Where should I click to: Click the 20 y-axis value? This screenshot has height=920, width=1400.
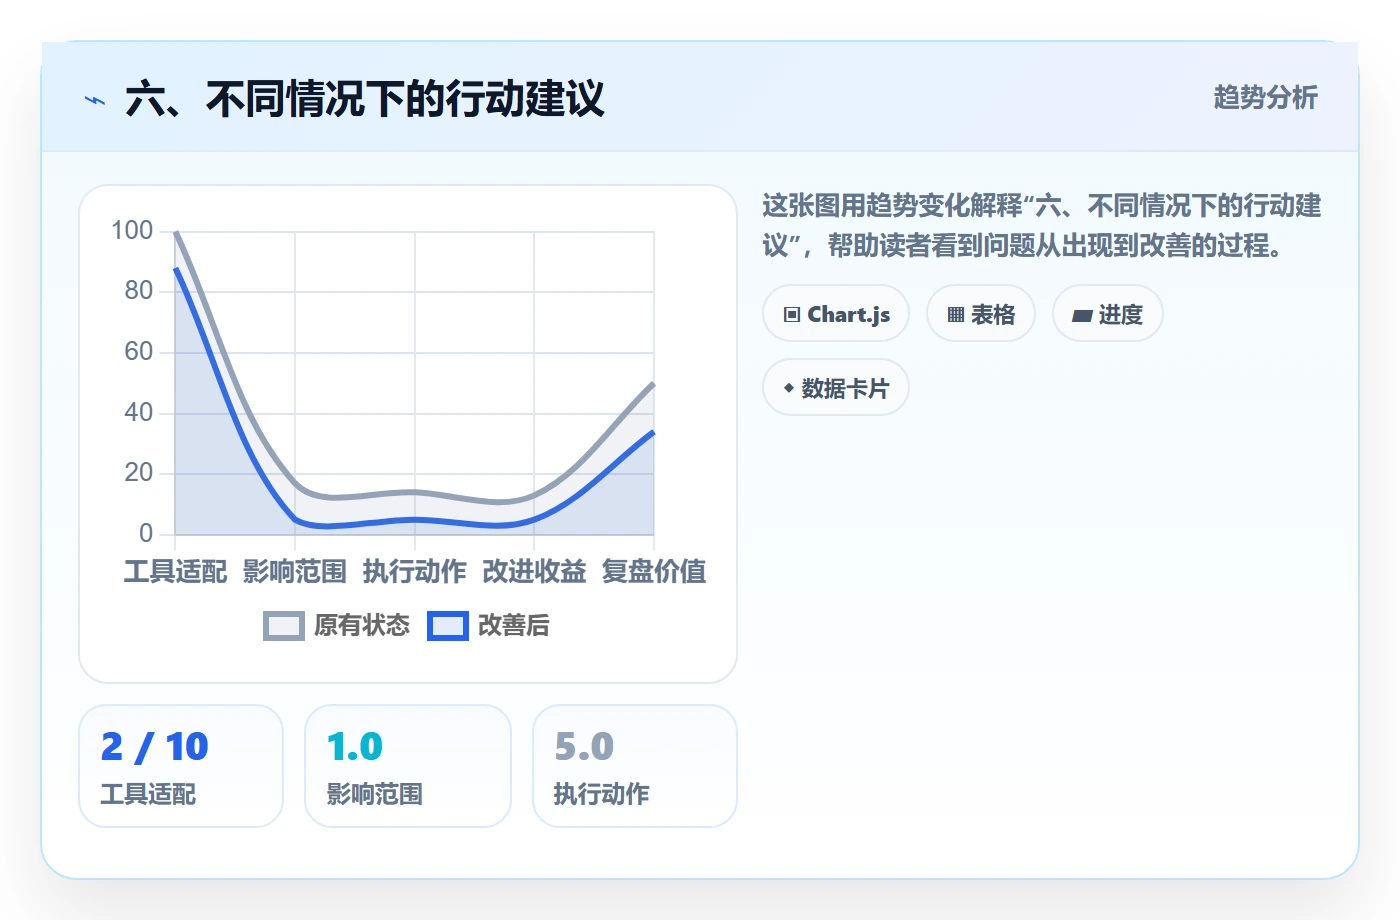coord(139,473)
